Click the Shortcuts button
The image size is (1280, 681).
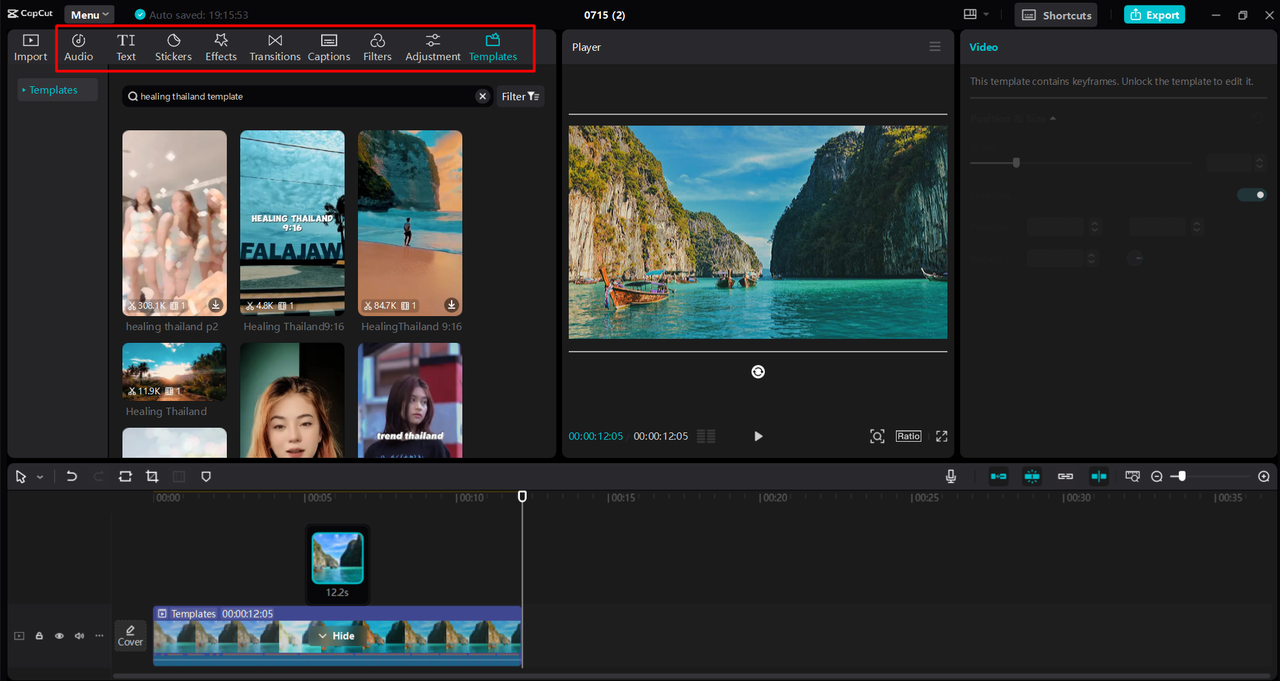coord(1056,15)
